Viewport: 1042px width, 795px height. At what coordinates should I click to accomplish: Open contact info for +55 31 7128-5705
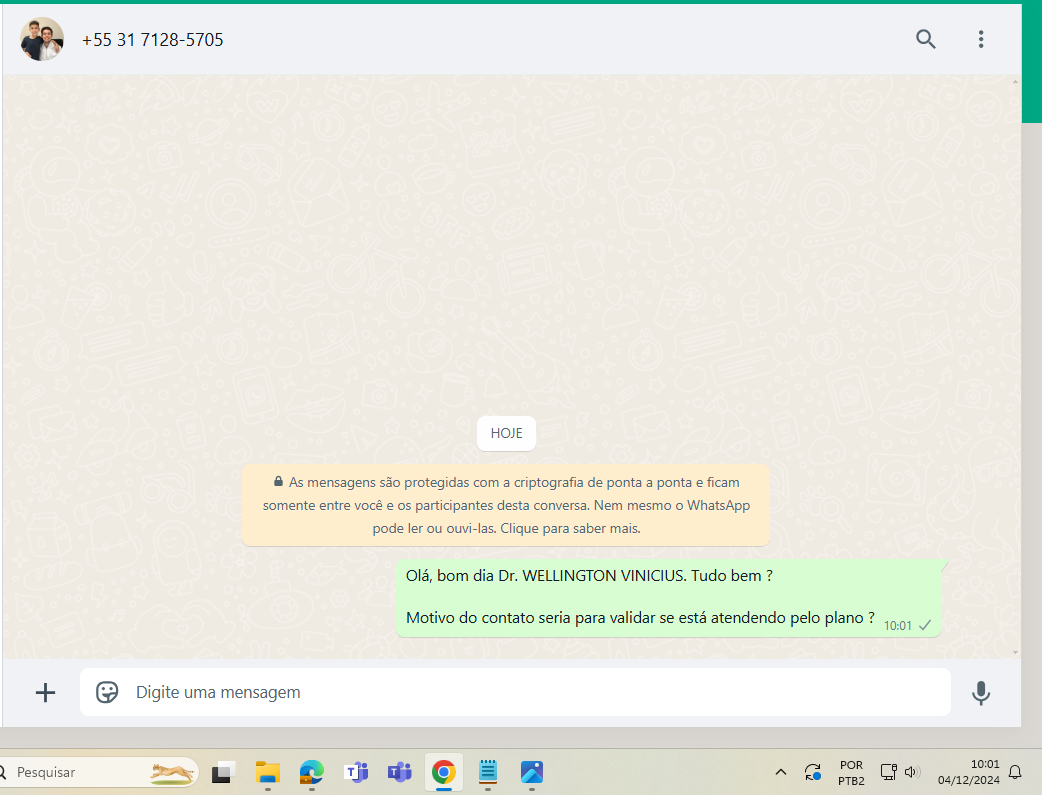152,40
